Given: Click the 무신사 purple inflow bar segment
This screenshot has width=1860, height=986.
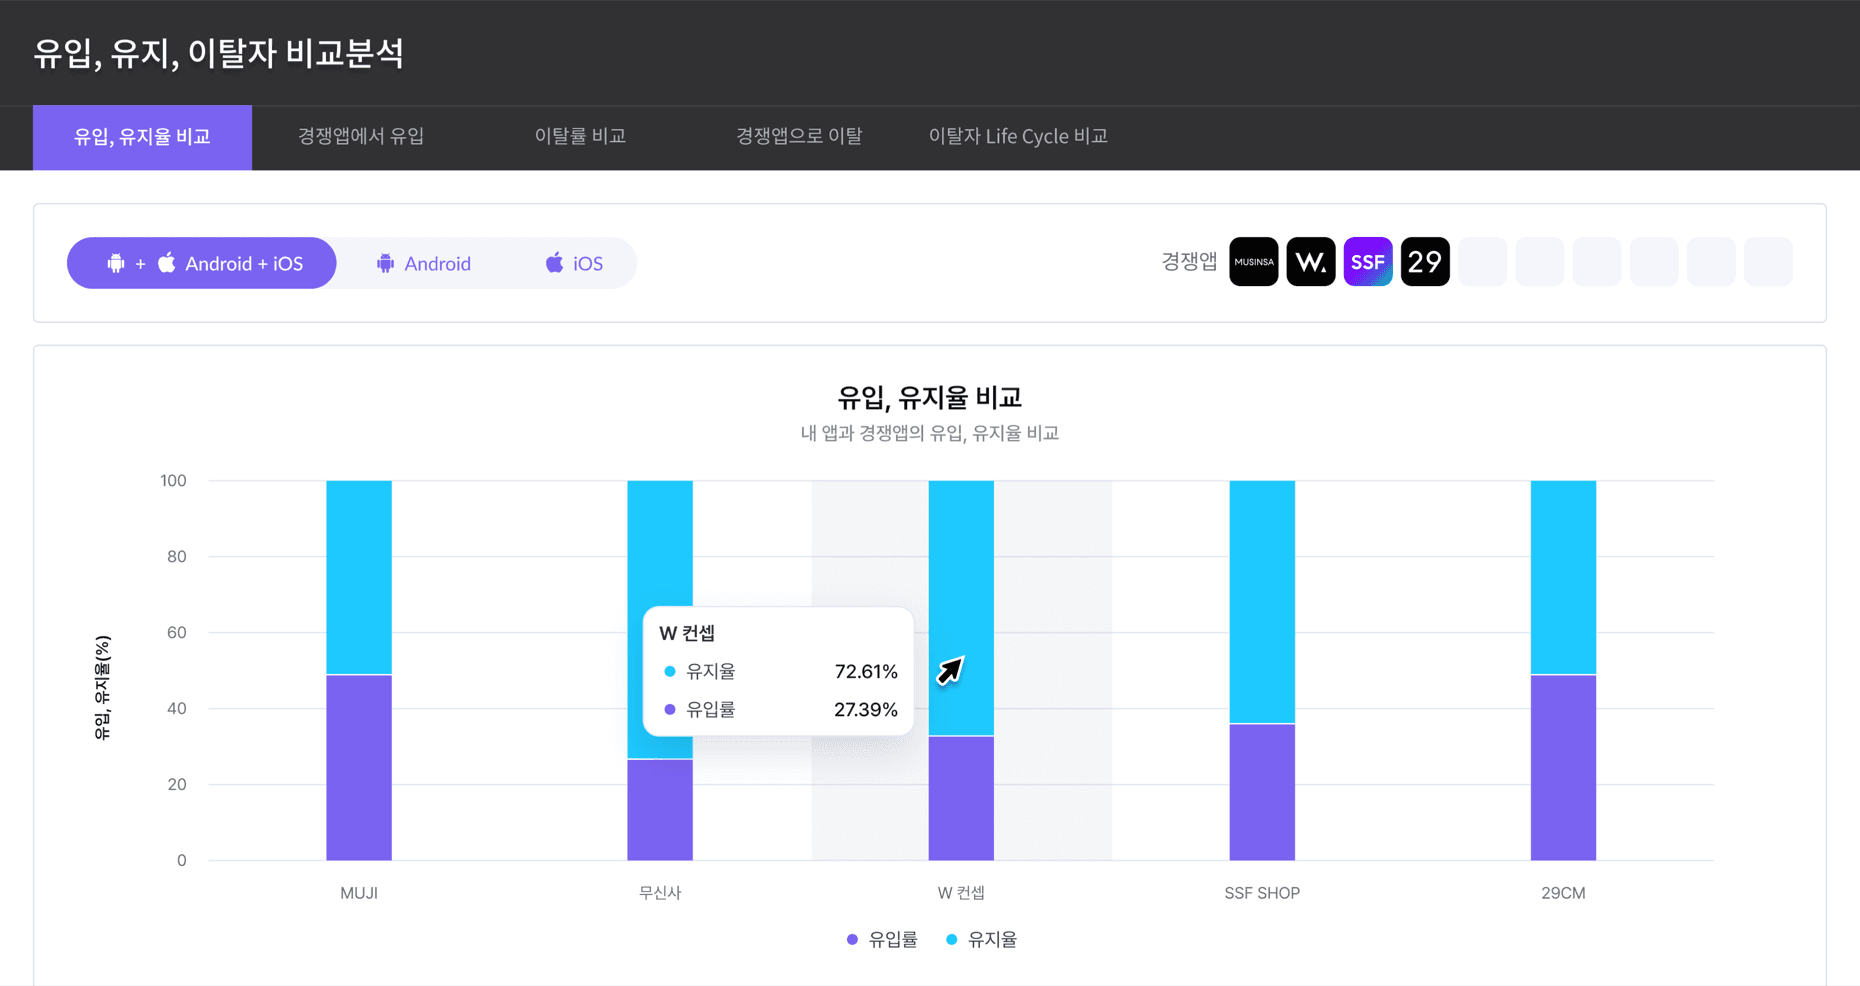Looking at the screenshot, I should [660, 810].
